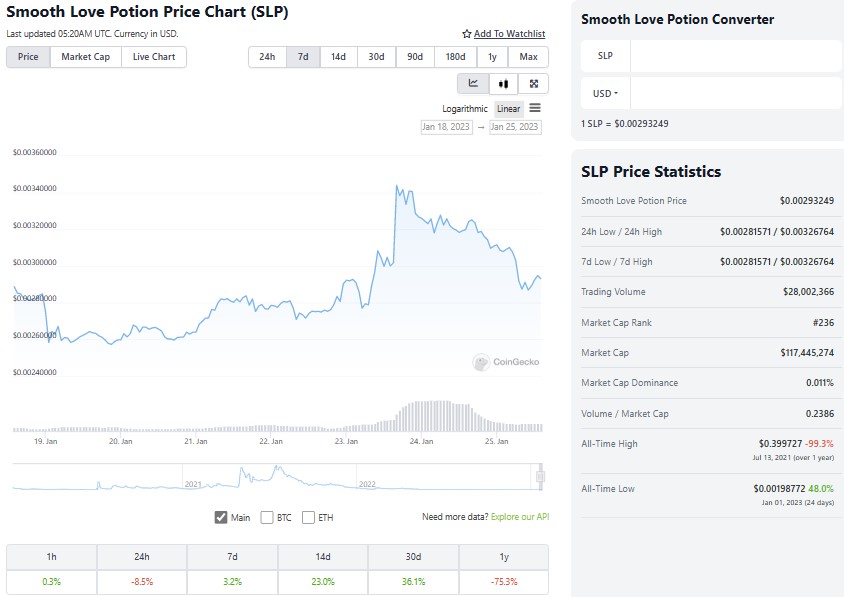Click the Market Cap value $117,445,274

[807, 353]
